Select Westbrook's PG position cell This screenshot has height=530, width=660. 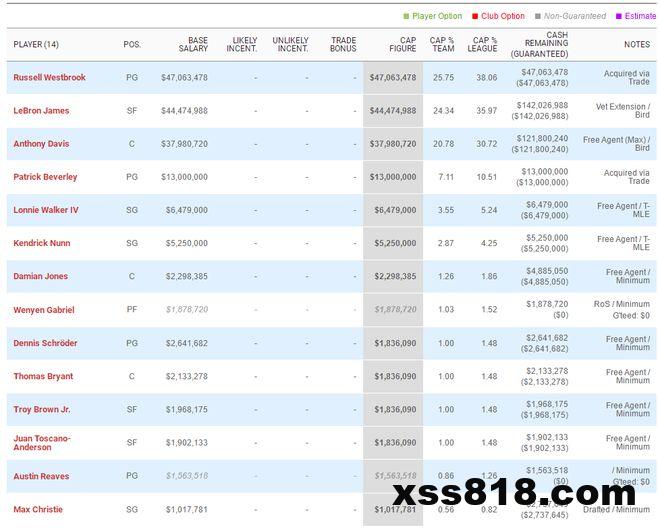132,78
